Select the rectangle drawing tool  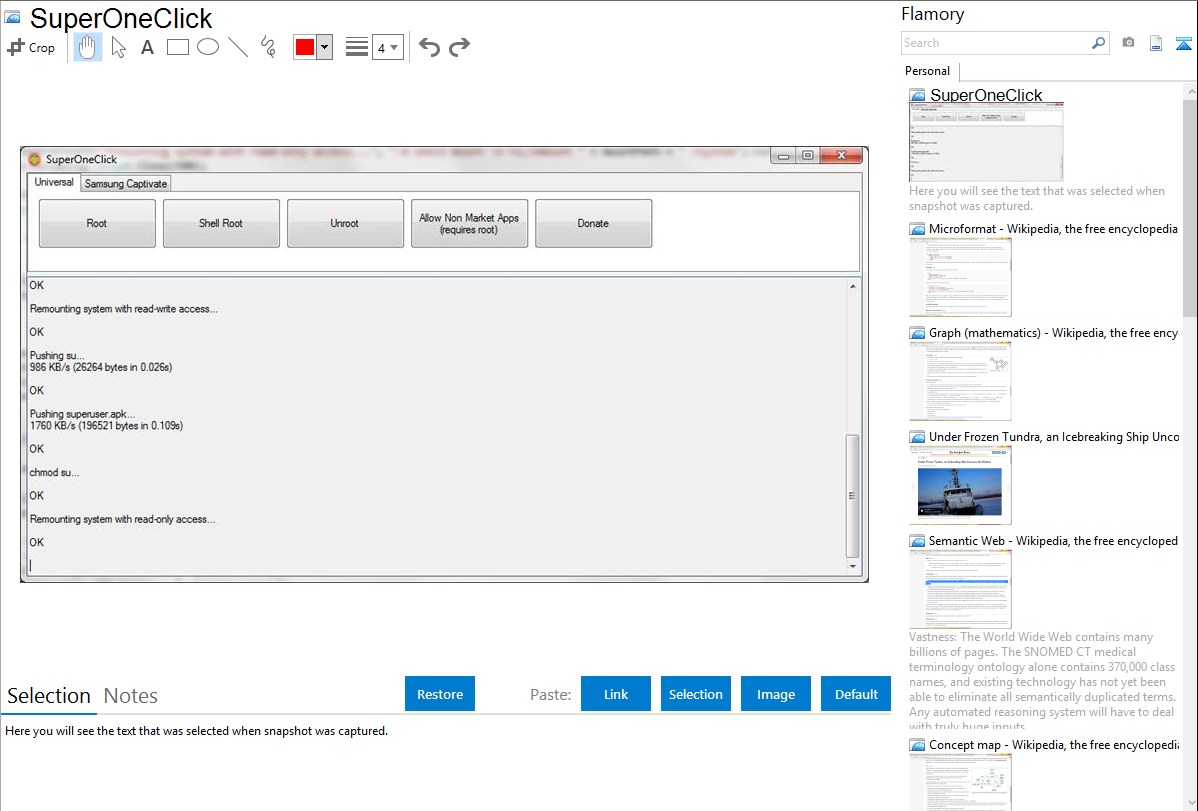[x=177, y=47]
